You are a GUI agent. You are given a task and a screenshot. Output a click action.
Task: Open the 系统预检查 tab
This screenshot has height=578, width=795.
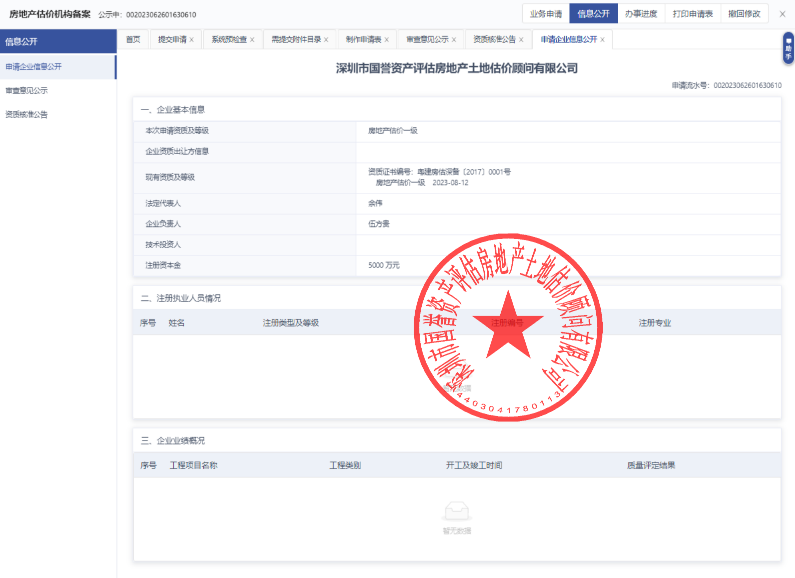click(228, 40)
